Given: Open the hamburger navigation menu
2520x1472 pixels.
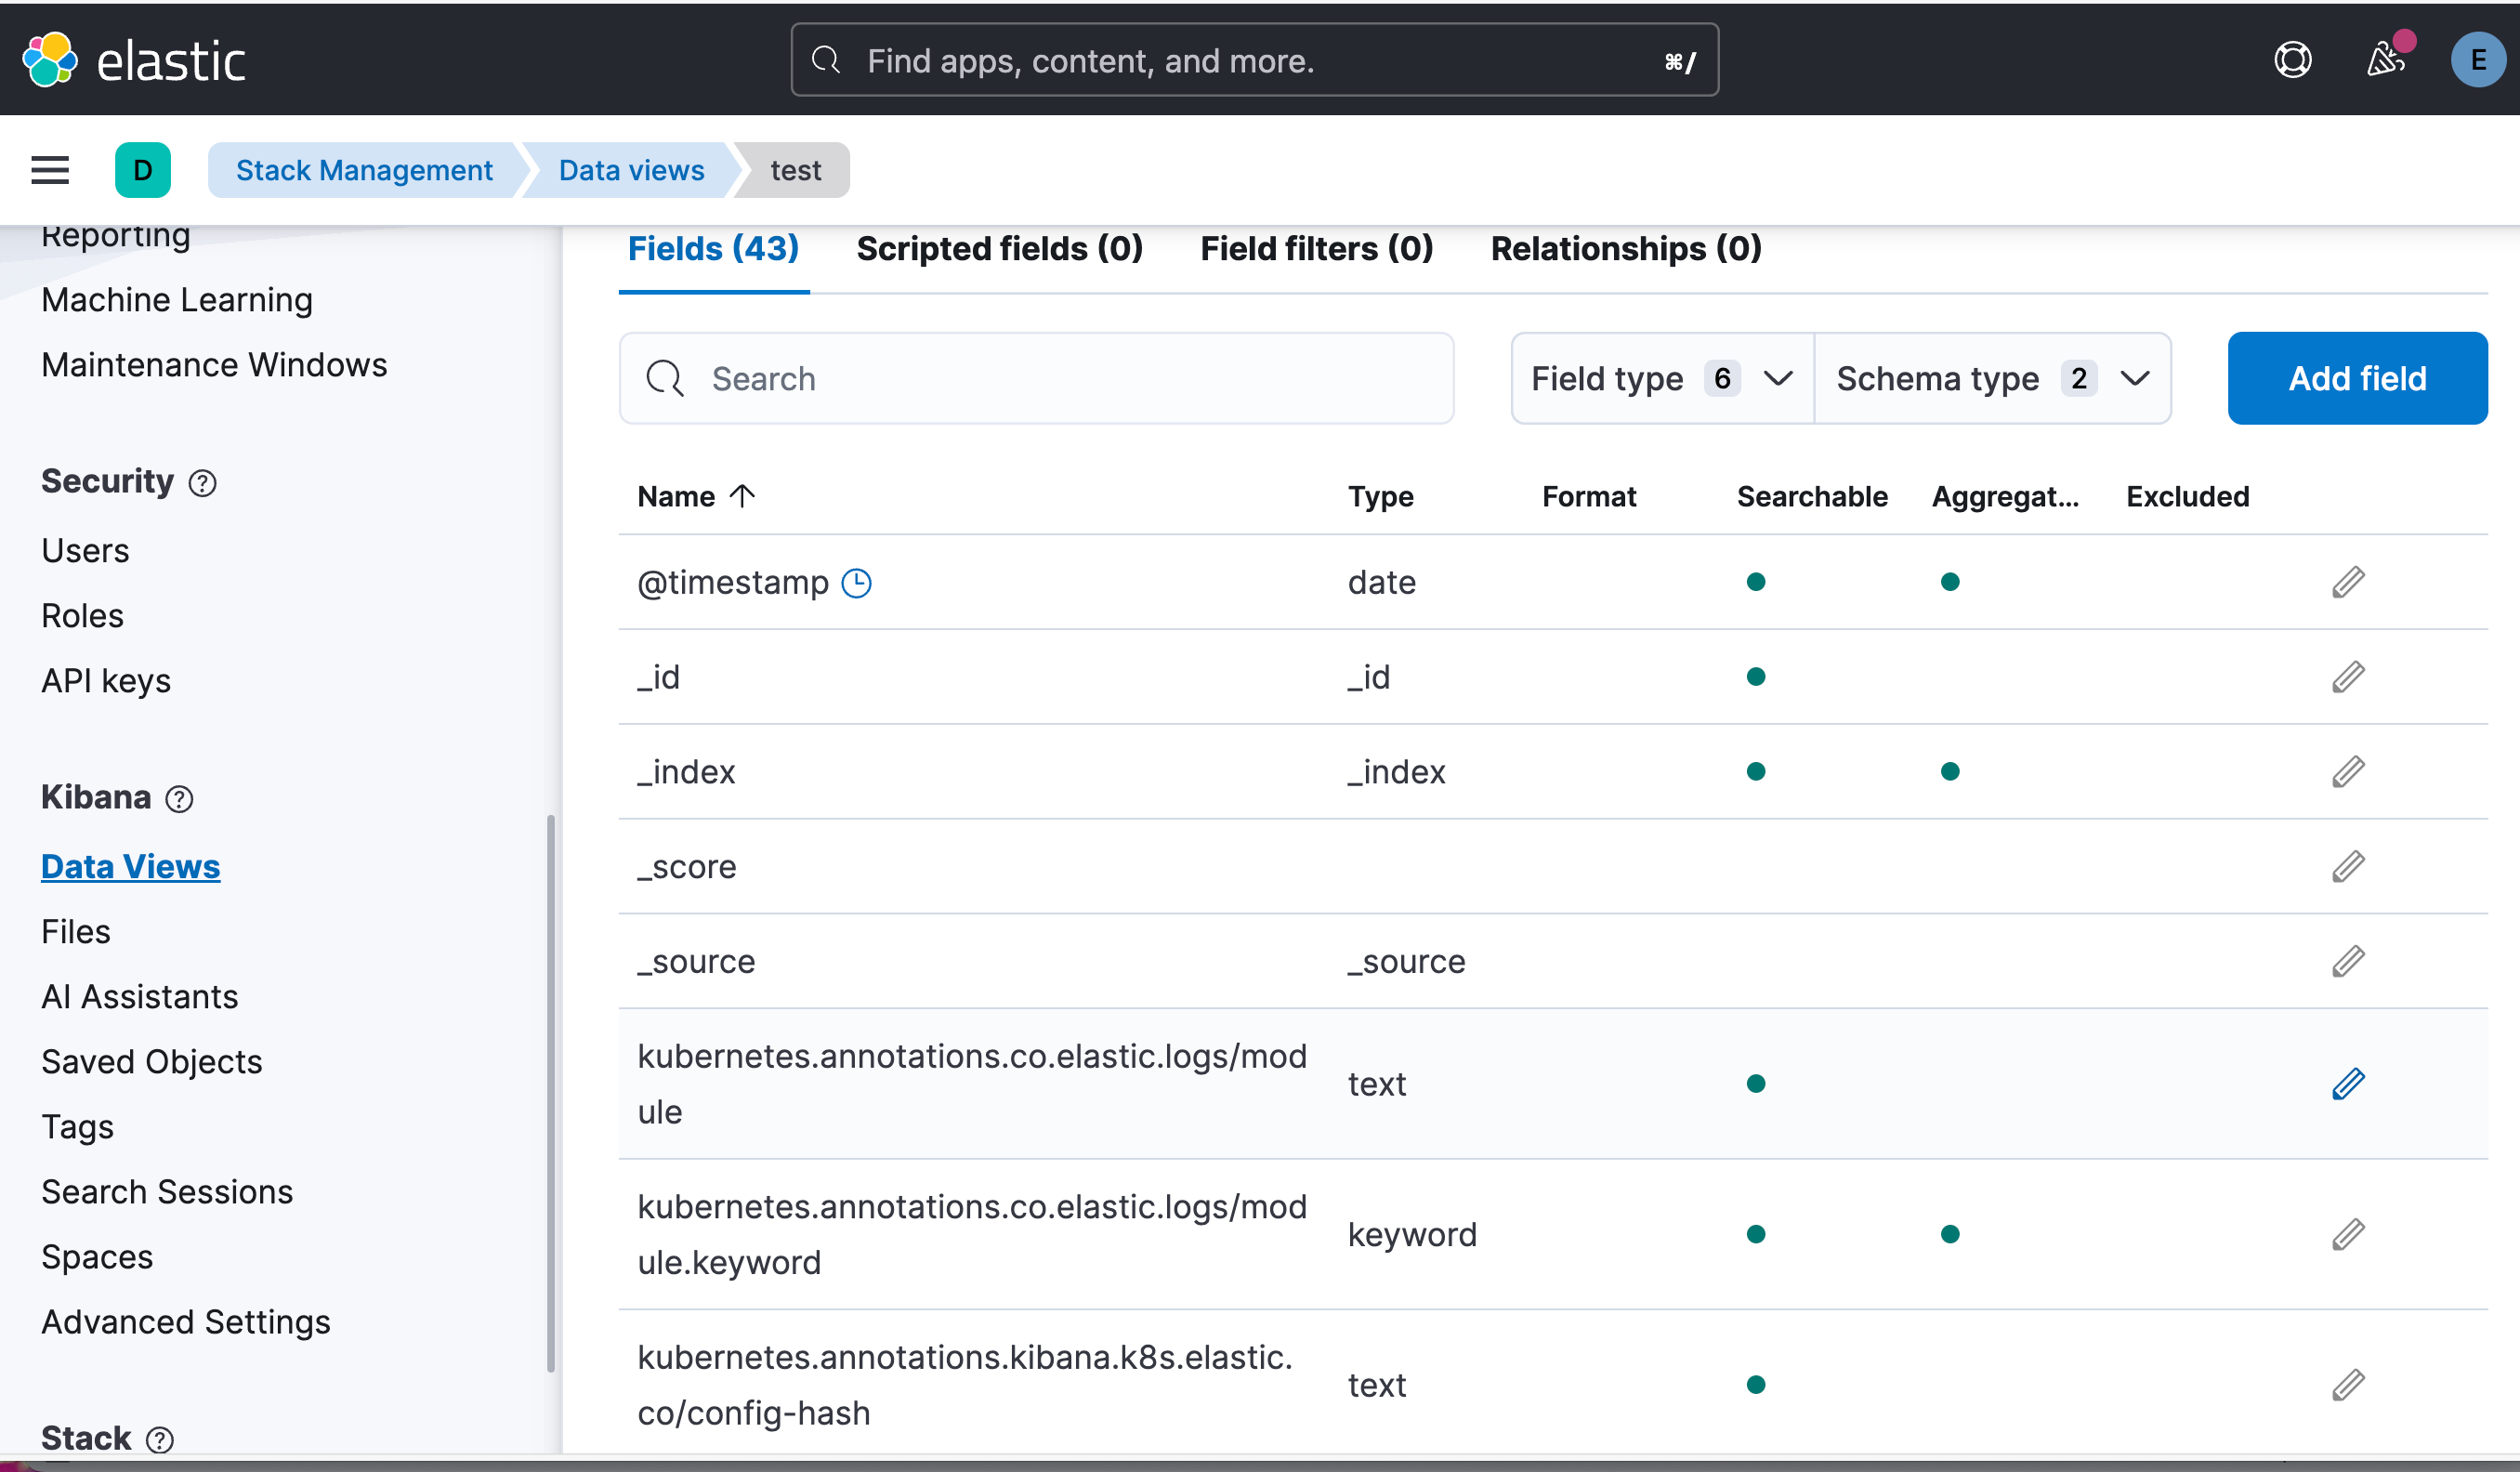Looking at the screenshot, I should click(x=50, y=170).
